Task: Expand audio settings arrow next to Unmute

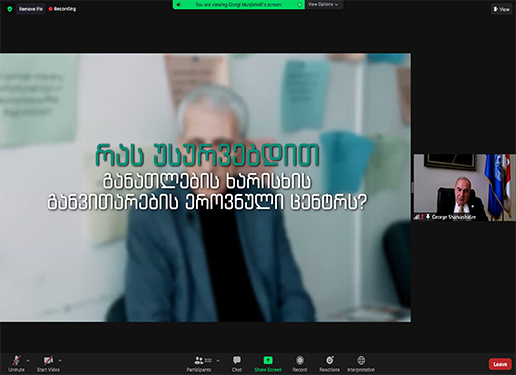Action: 28,360
